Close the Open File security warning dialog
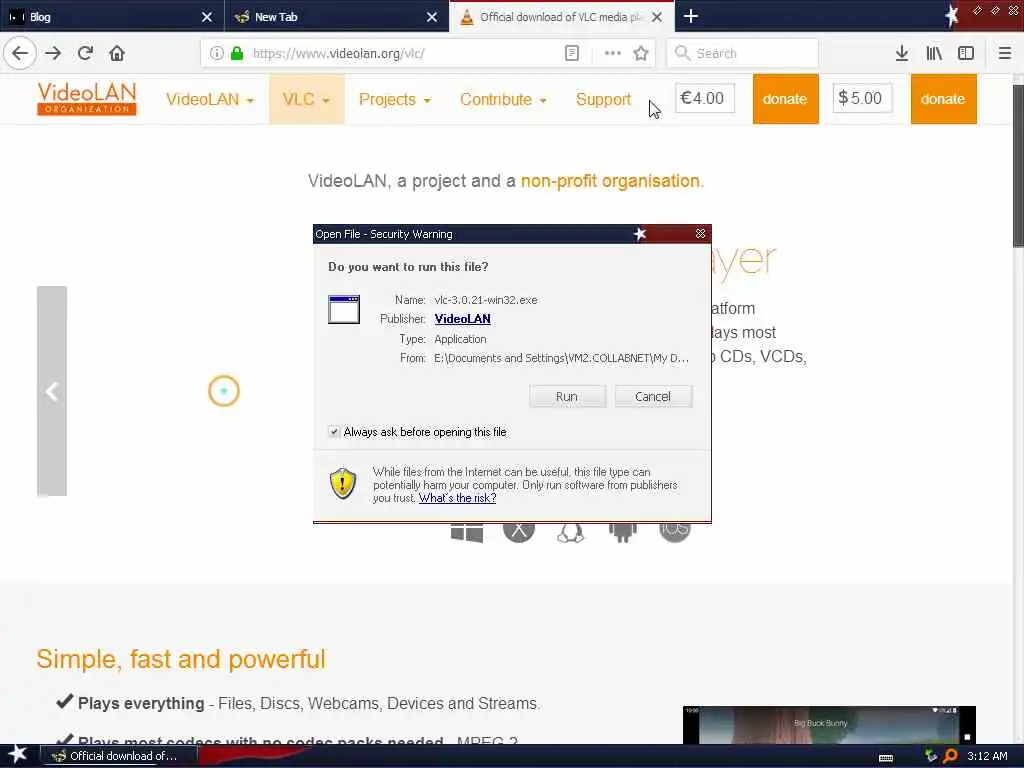1024x768 pixels. (x=700, y=233)
